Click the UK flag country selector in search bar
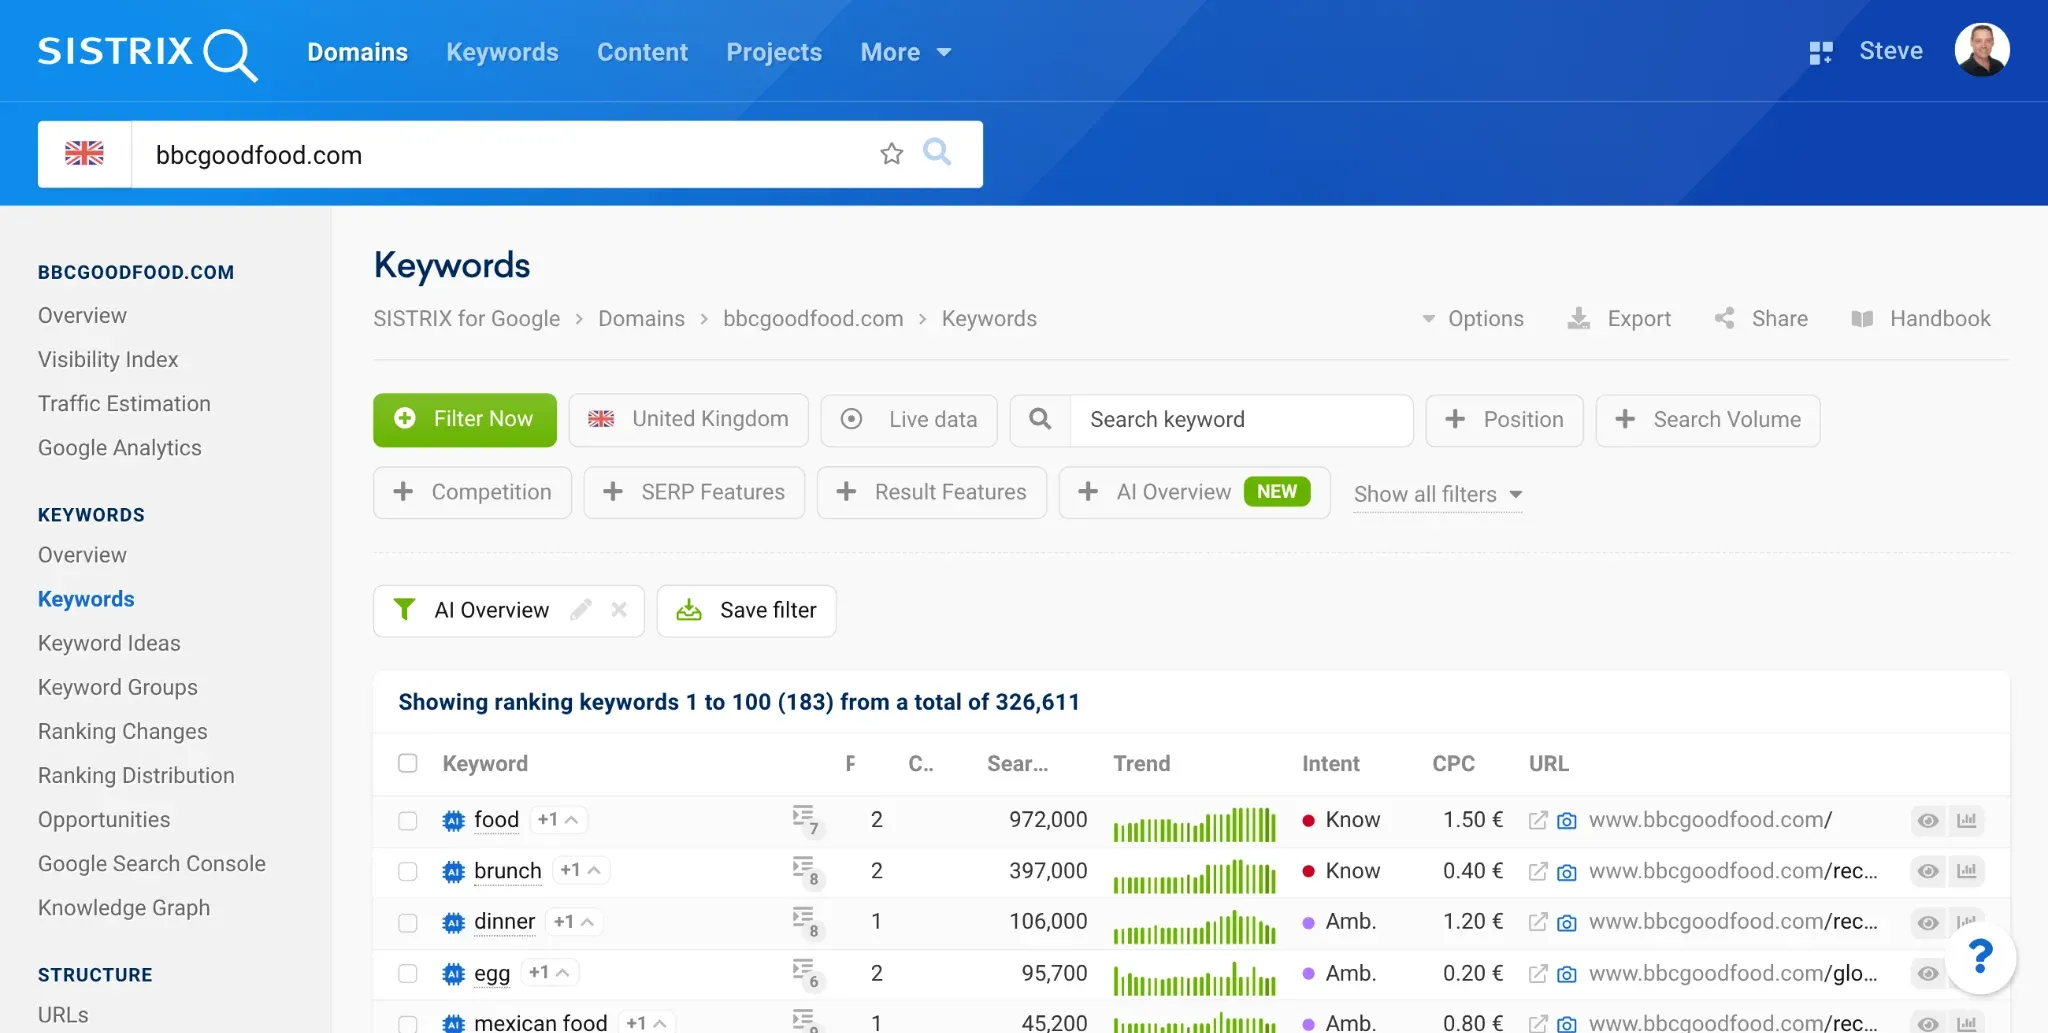The height and width of the screenshot is (1033, 2048). tap(85, 154)
